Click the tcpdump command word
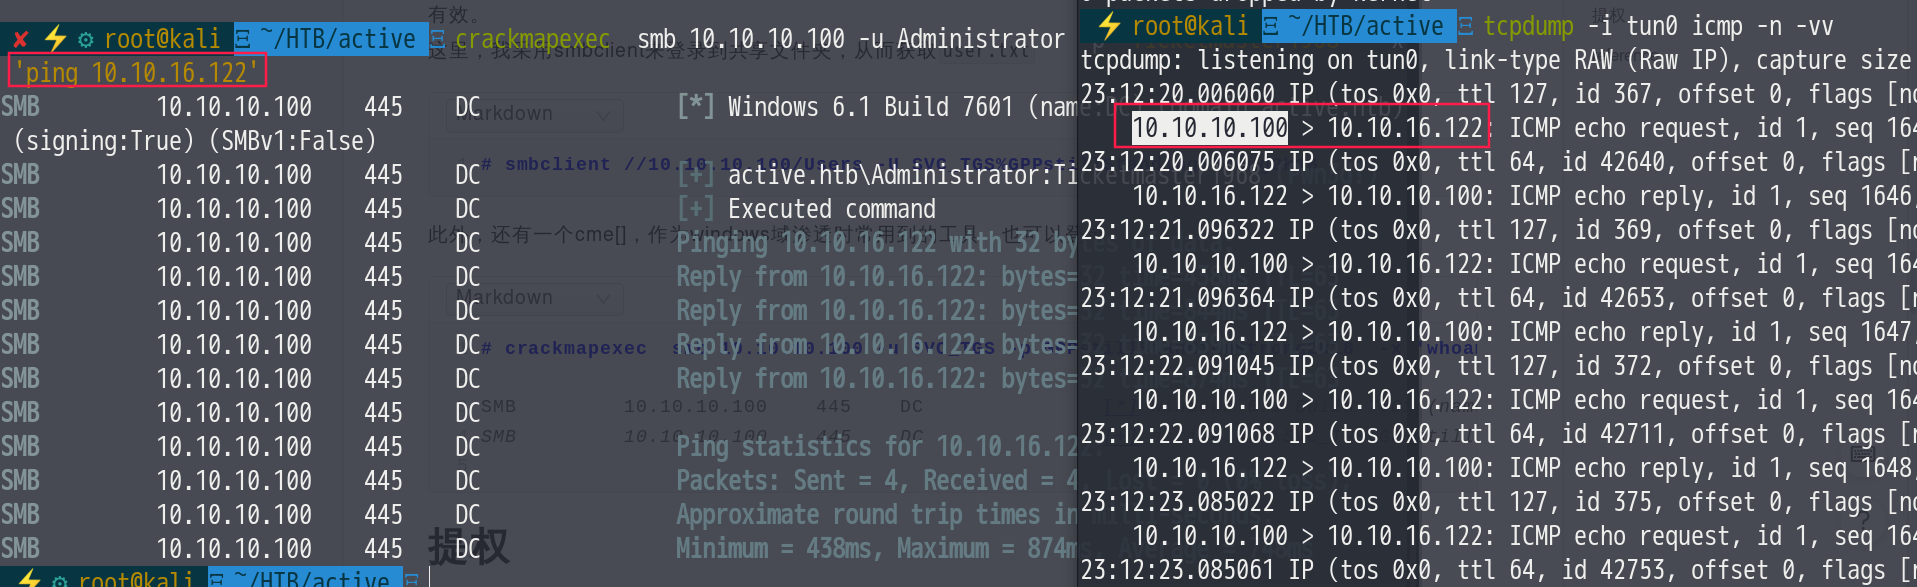 click(1528, 26)
